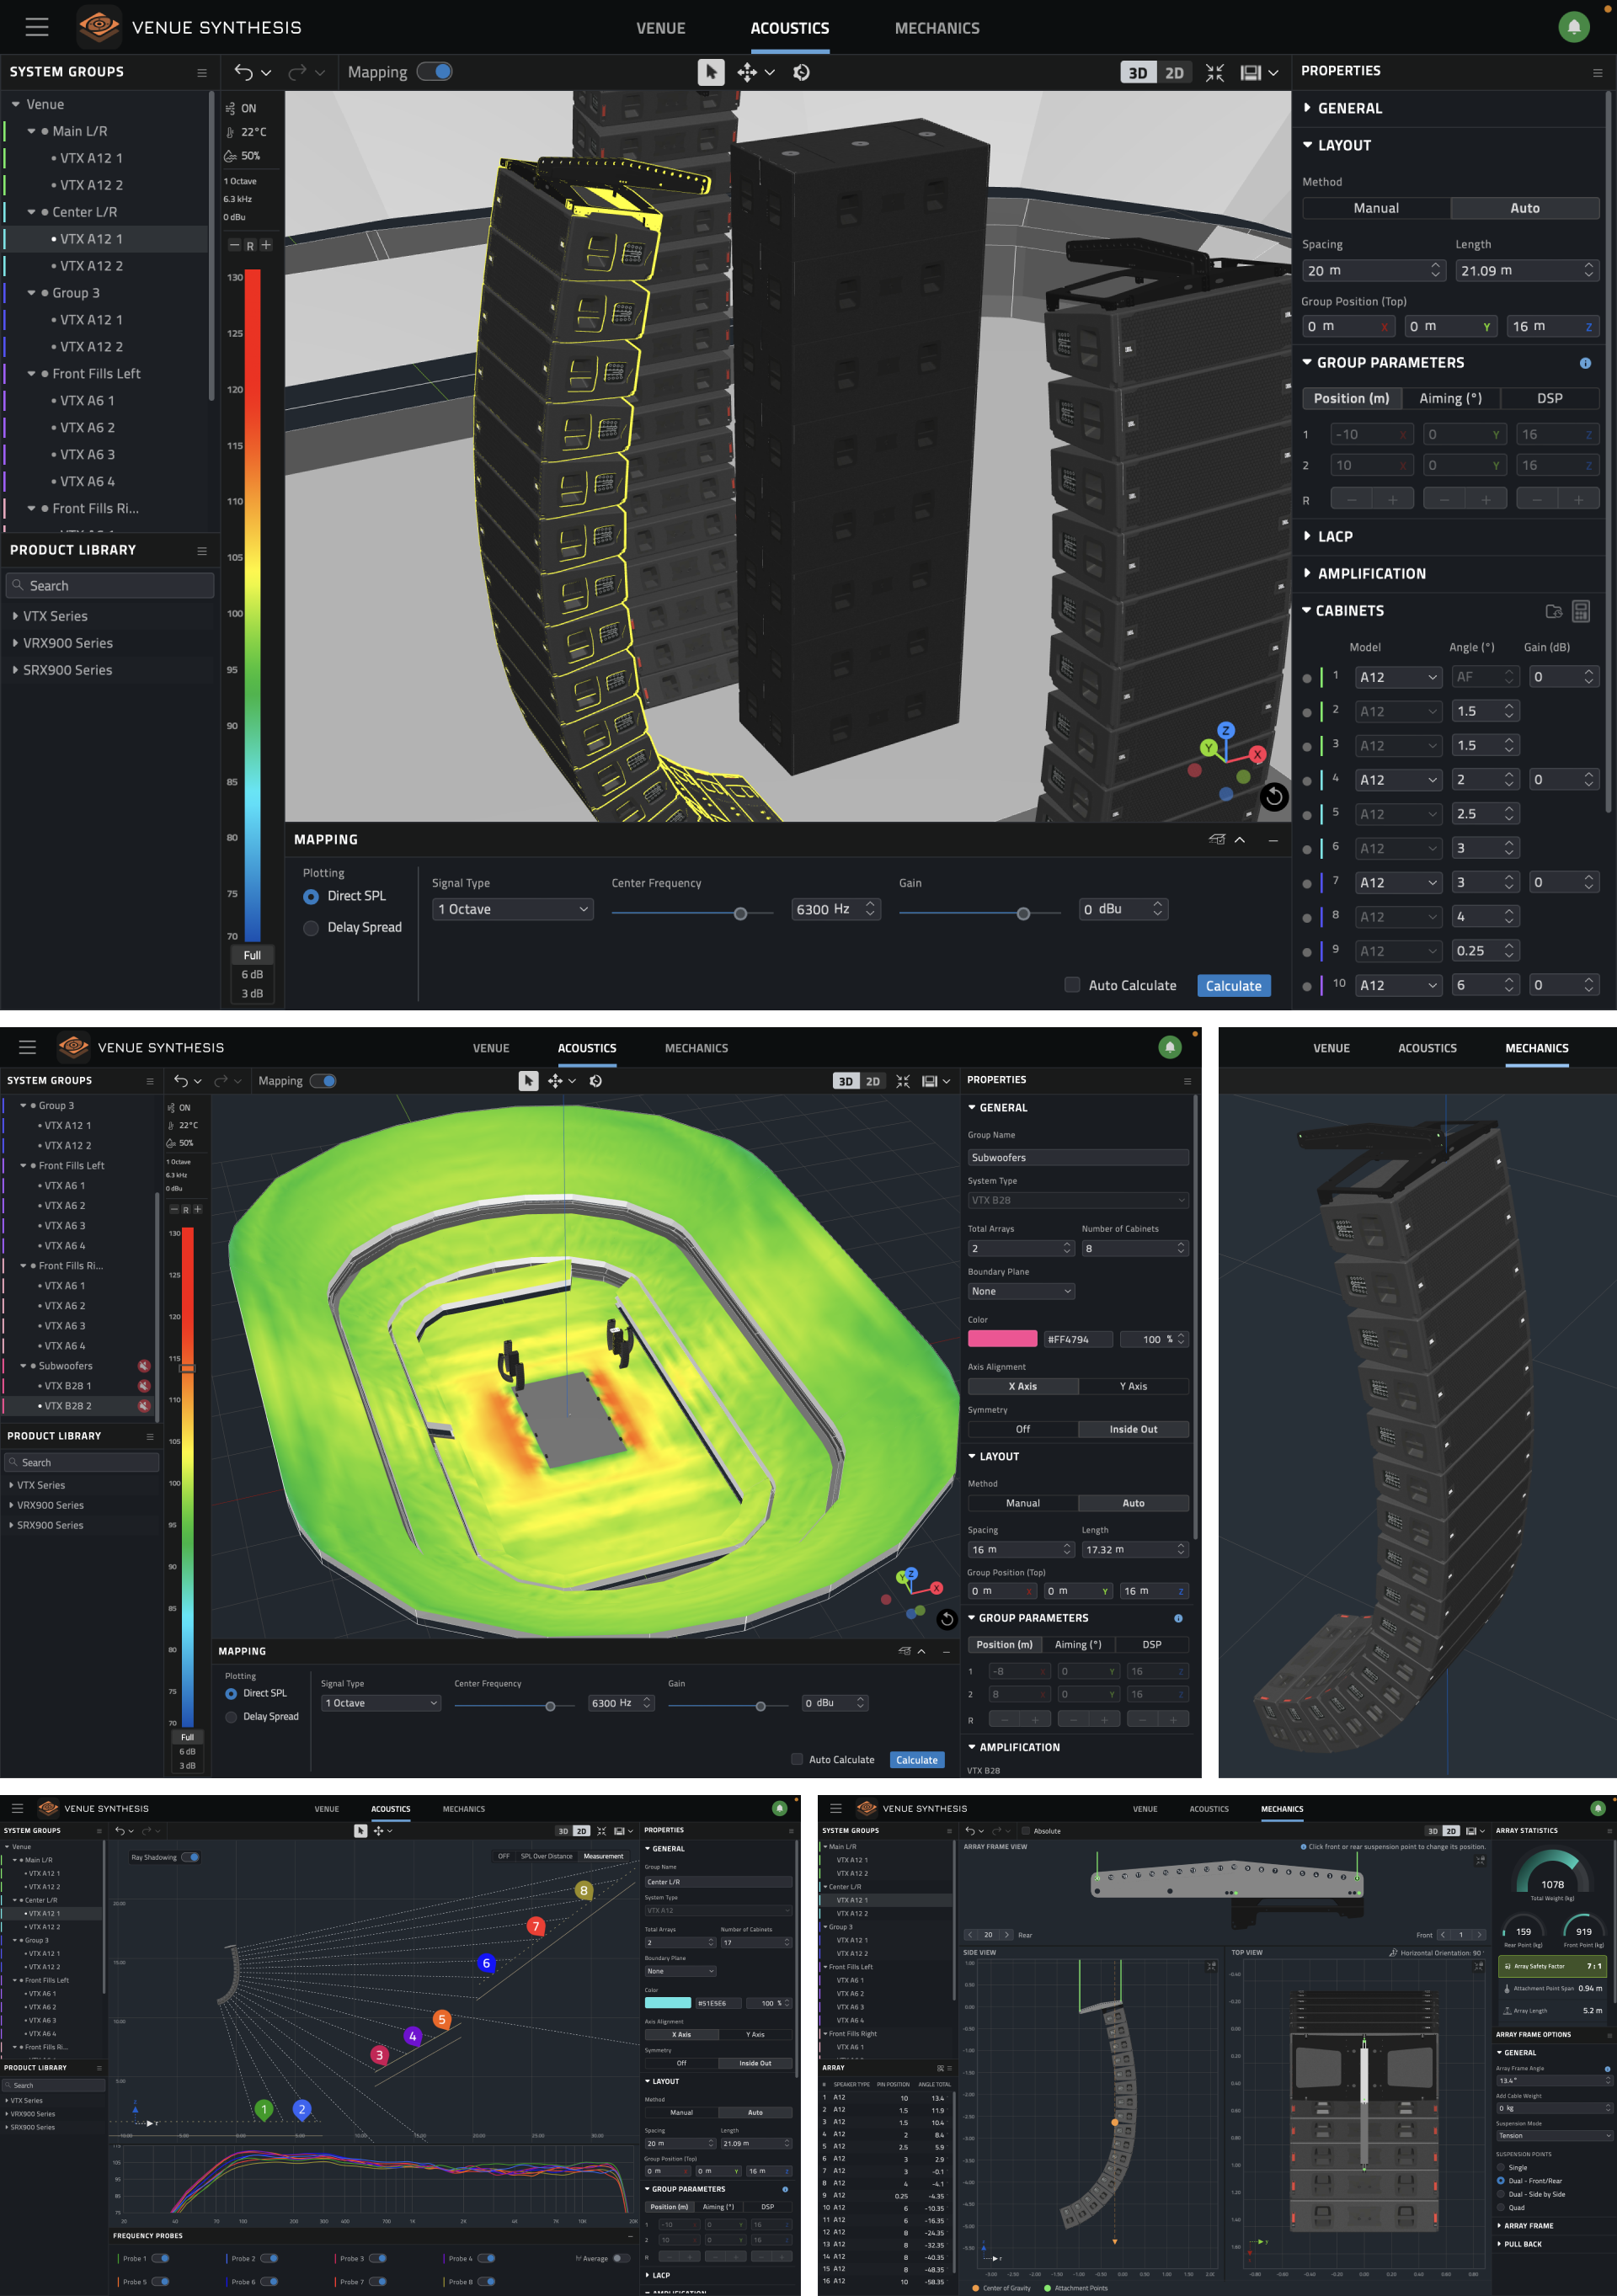Click the Spacing 20 m field
The image size is (1617, 2296).
1373,271
